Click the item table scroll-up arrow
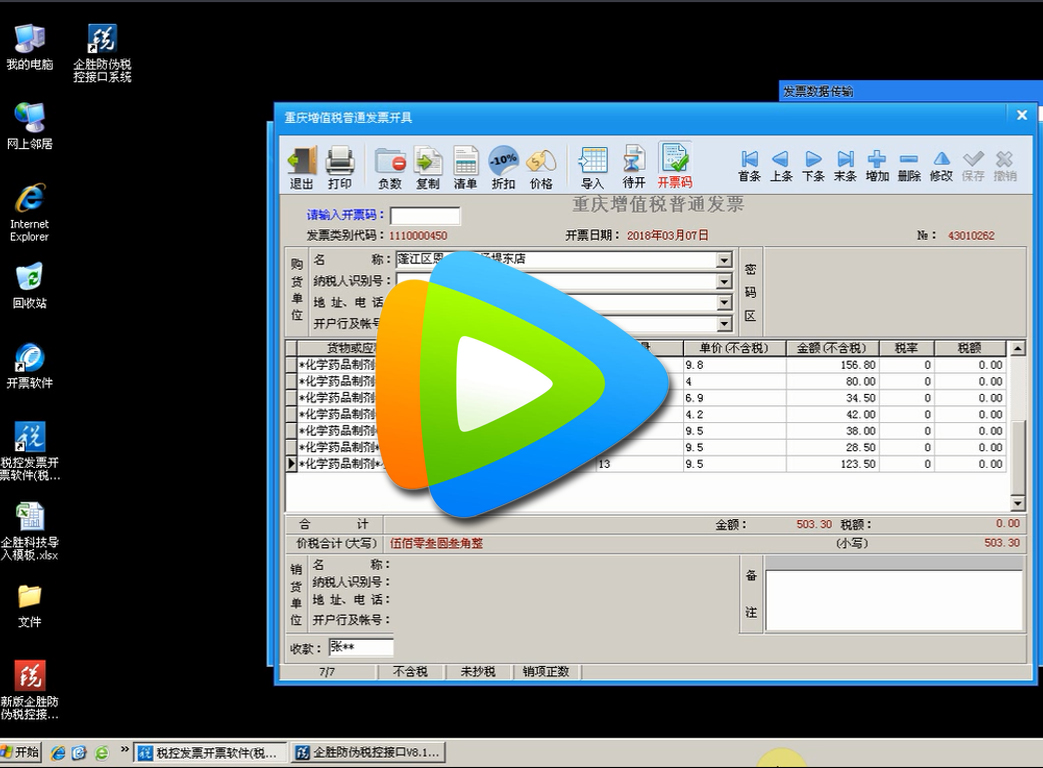 (1017, 348)
